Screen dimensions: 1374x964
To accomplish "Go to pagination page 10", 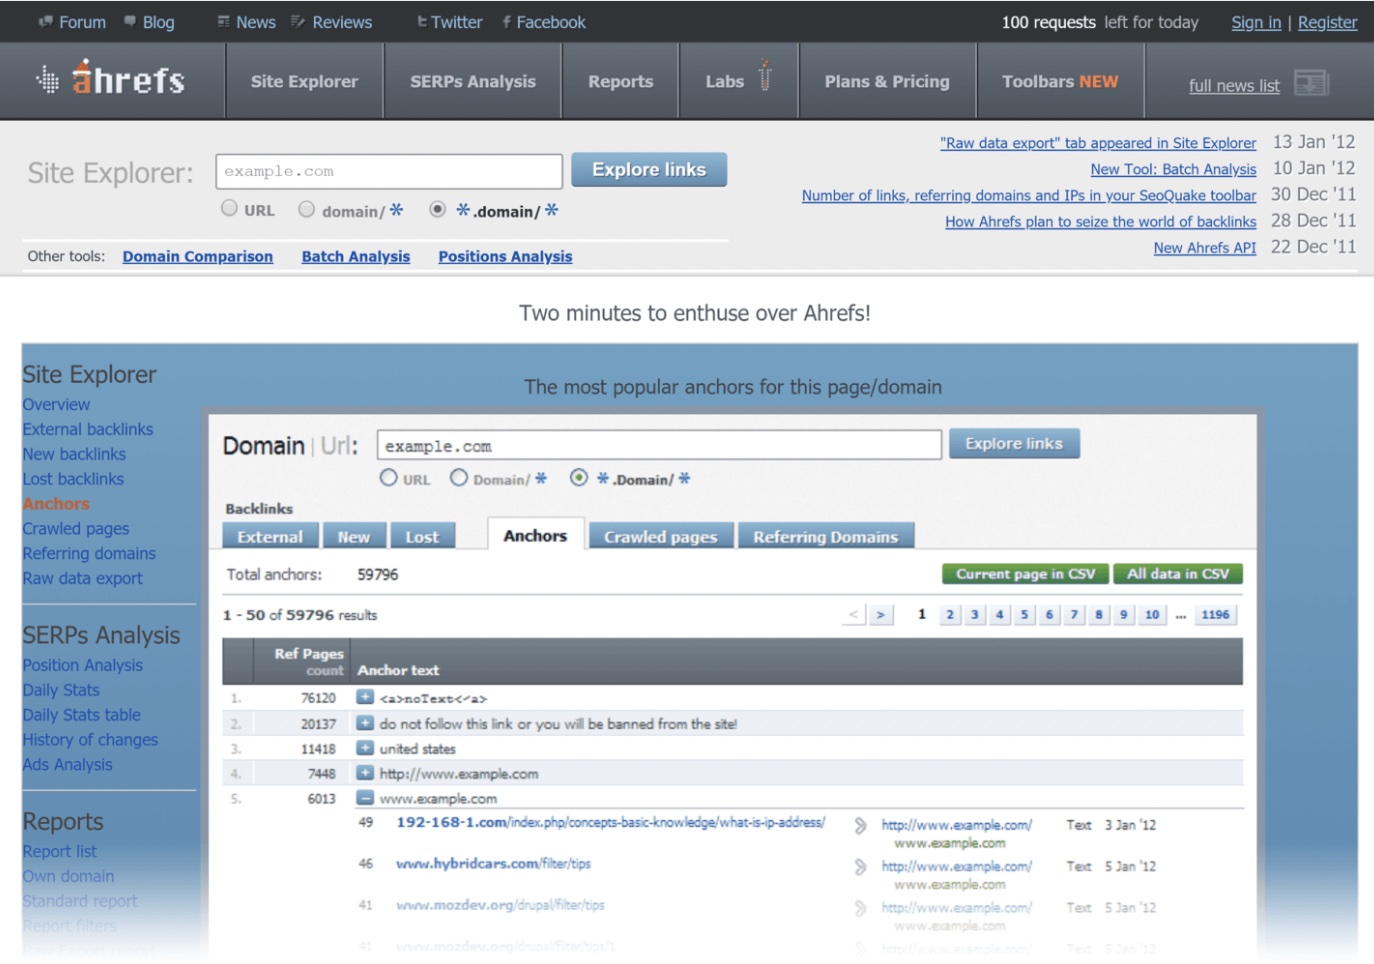I will coord(1152,615).
